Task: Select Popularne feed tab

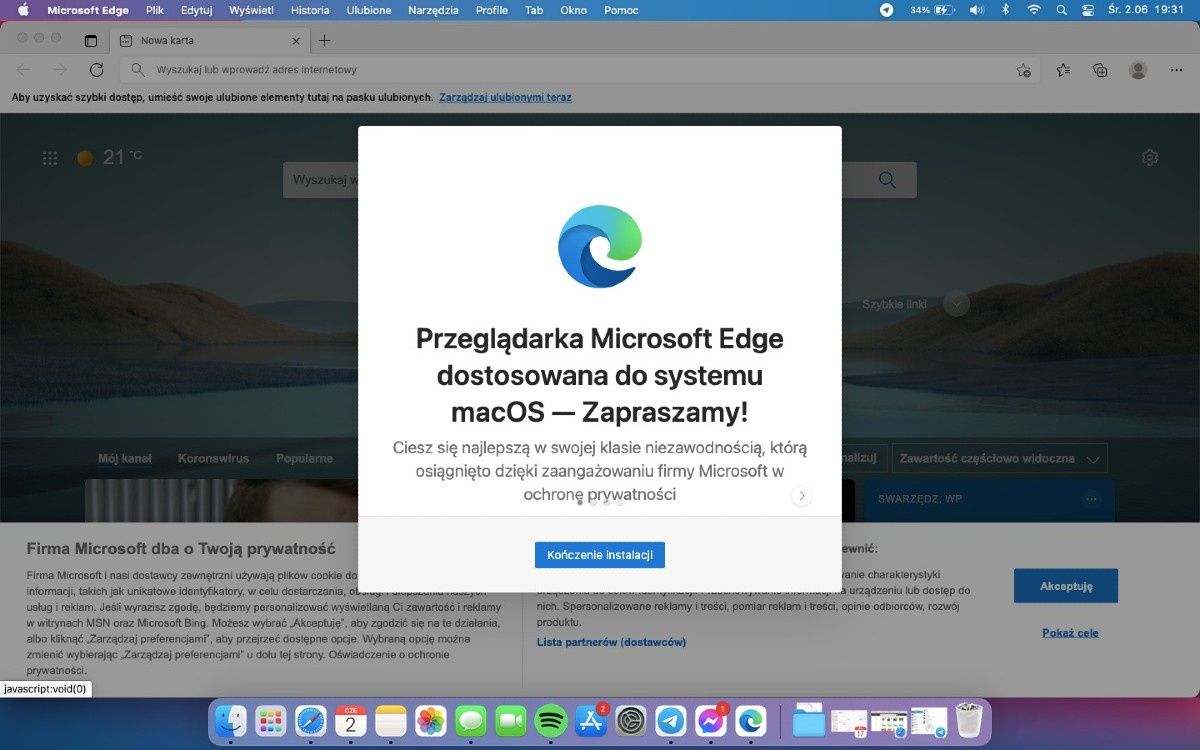Action: [304, 458]
